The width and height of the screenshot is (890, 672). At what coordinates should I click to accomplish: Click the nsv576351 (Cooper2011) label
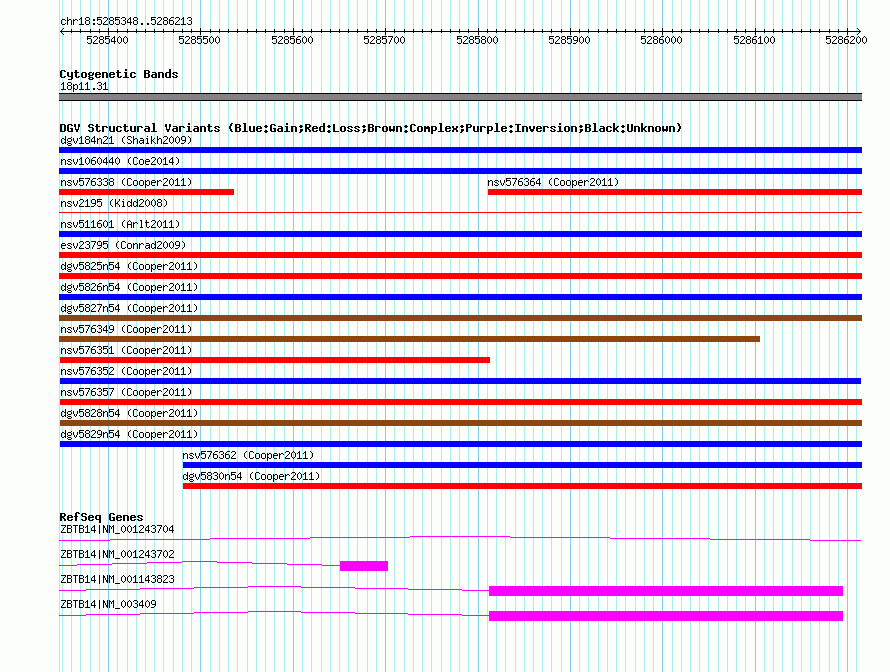point(126,350)
